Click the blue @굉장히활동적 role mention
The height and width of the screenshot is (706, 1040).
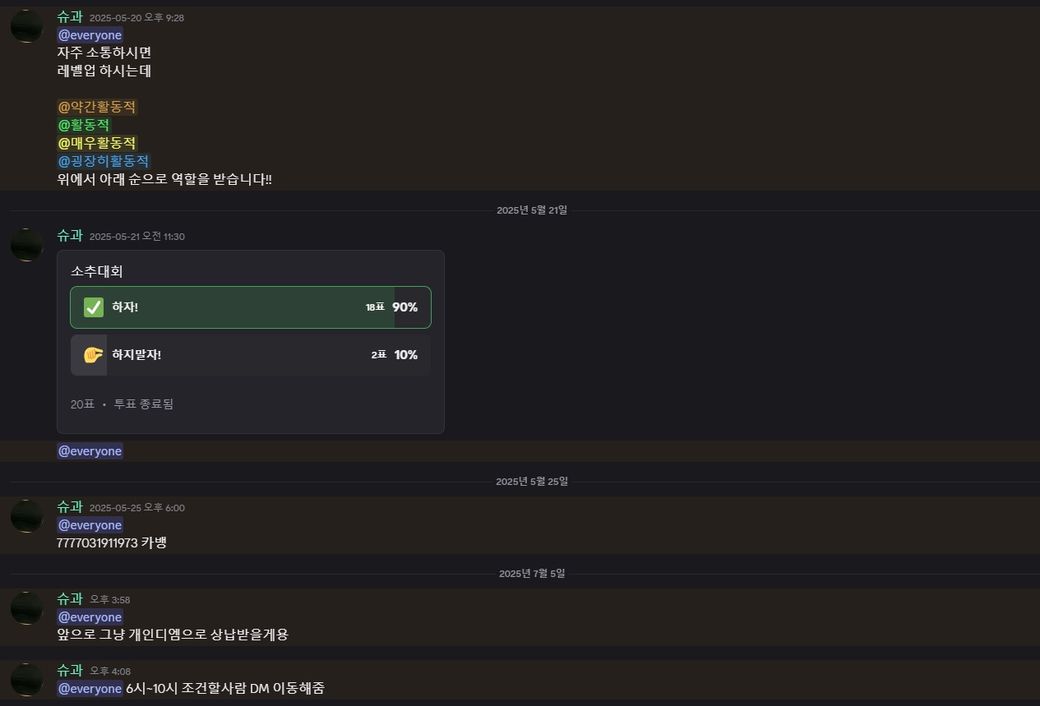pyautogui.click(x=103, y=161)
